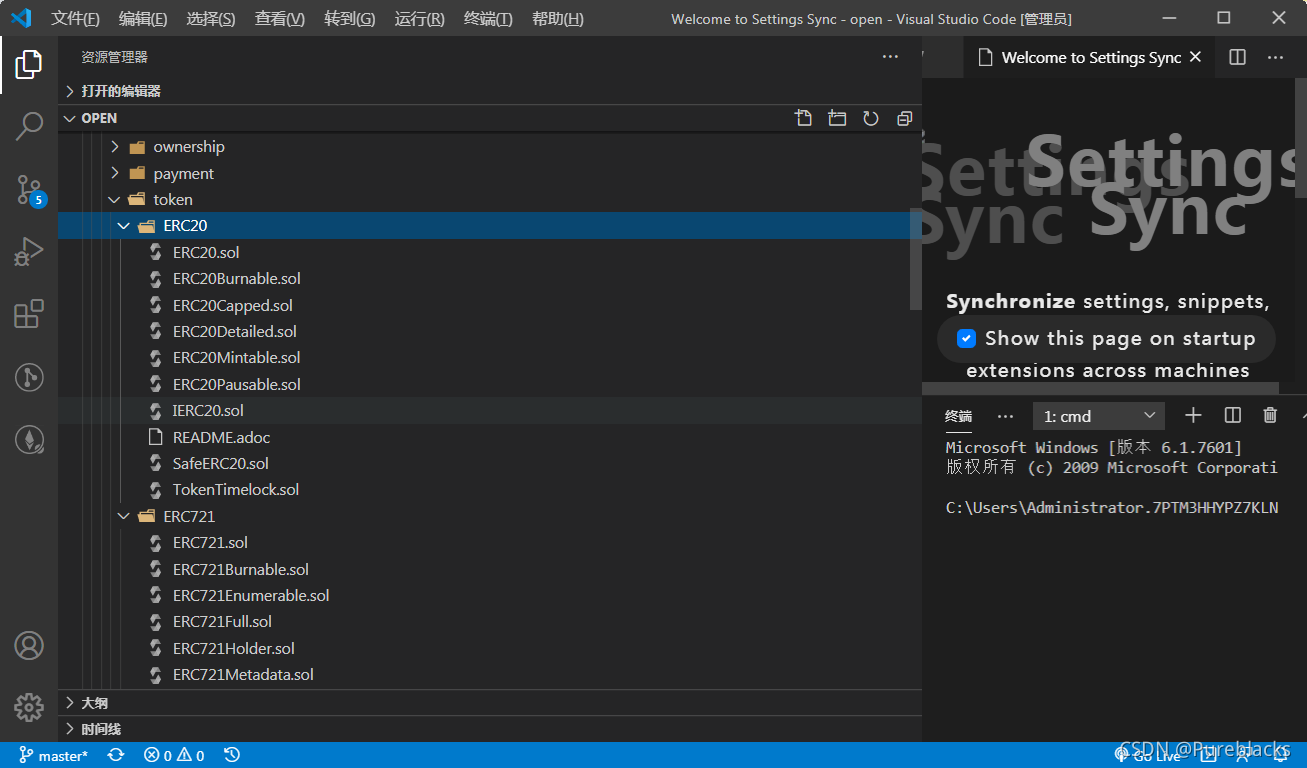Open Source Control view with 5 badge
This screenshot has height=768, width=1307.
[29, 189]
